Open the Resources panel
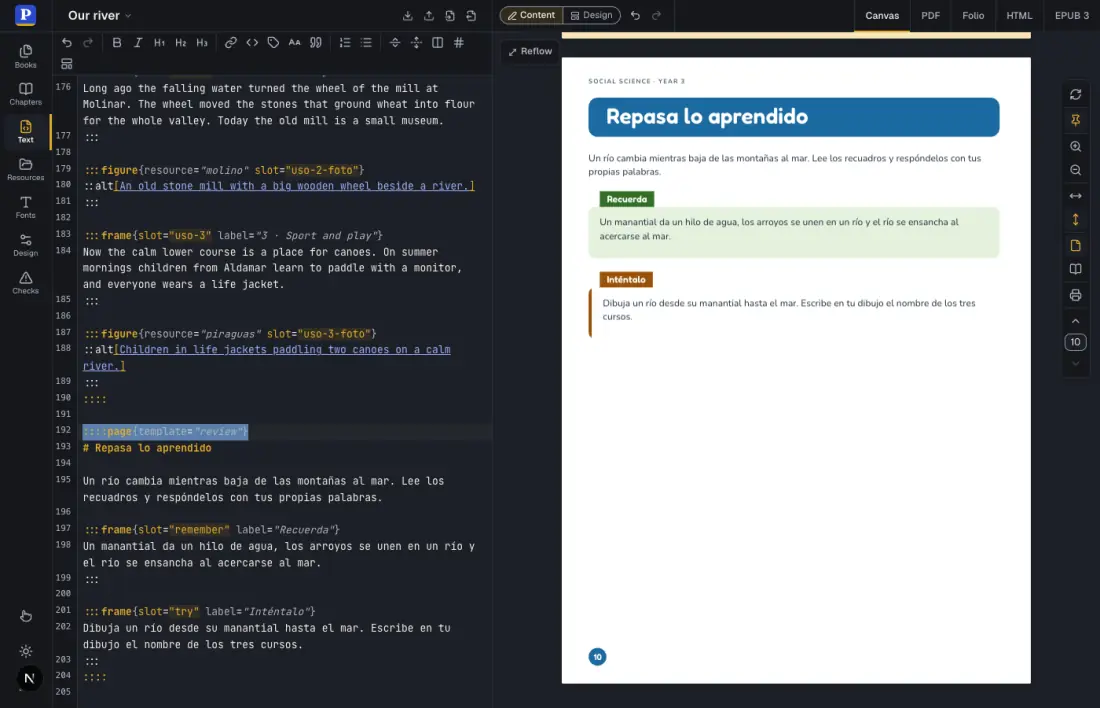Viewport: 1100px width, 708px height. 25,169
